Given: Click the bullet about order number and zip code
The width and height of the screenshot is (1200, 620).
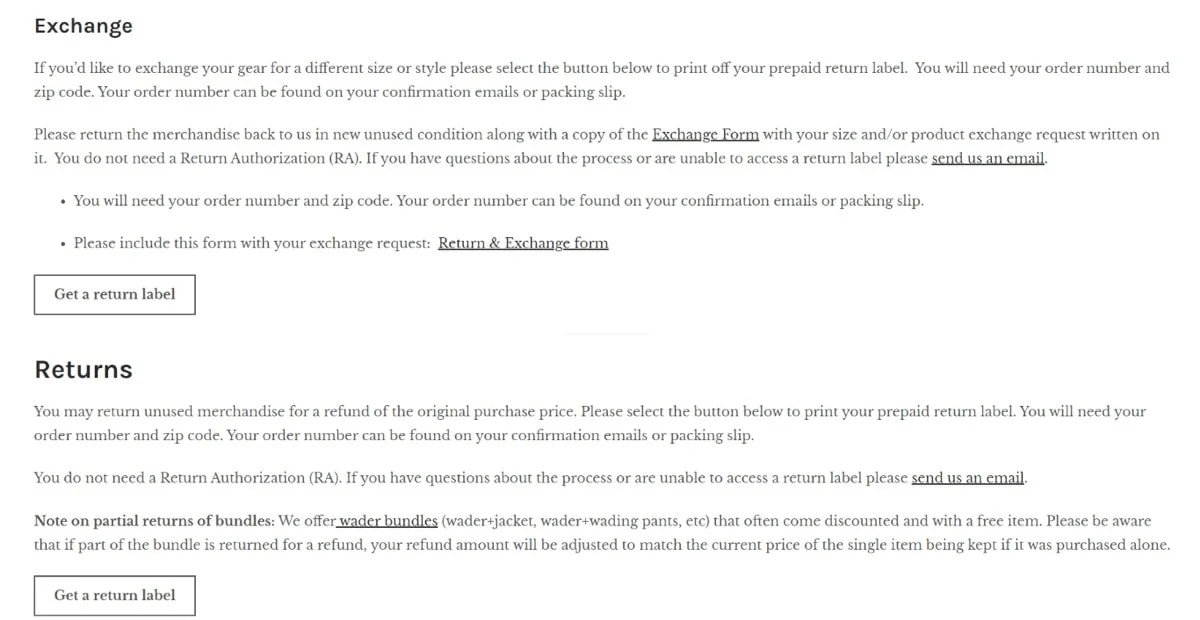Looking at the screenshot, I should pos(498,201).
